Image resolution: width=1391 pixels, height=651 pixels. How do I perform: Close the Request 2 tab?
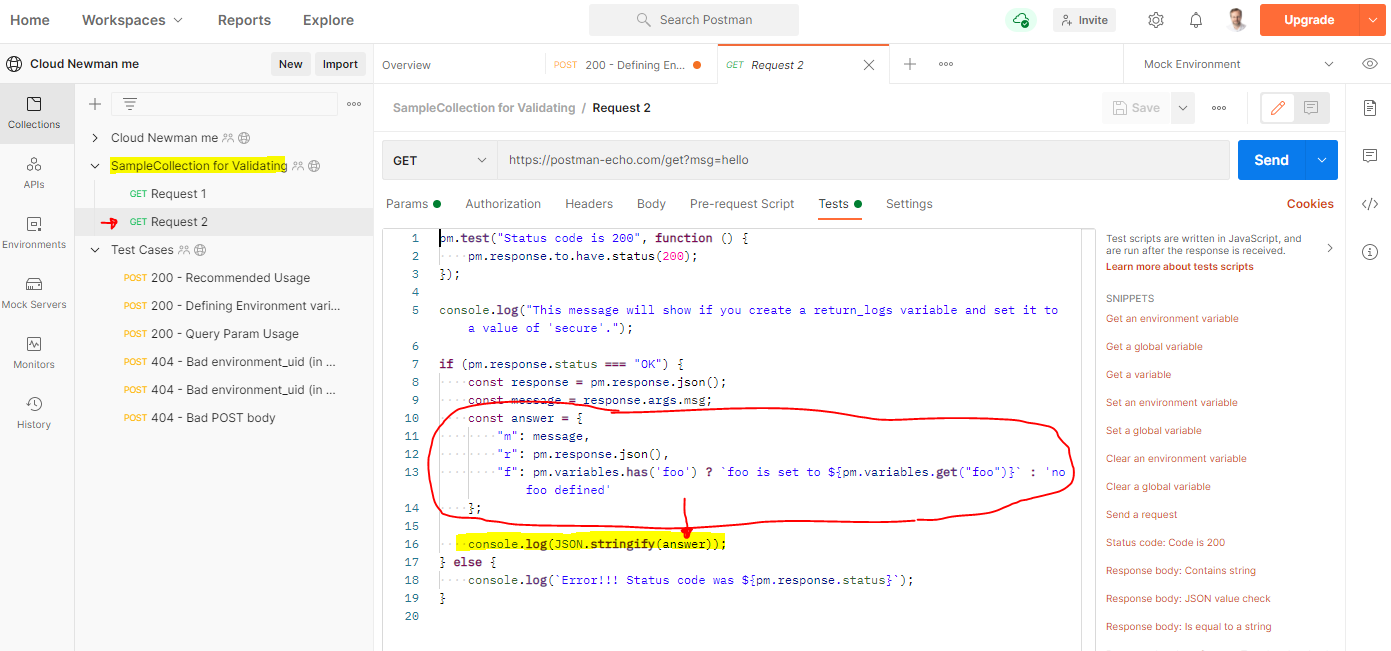[869, 65]
